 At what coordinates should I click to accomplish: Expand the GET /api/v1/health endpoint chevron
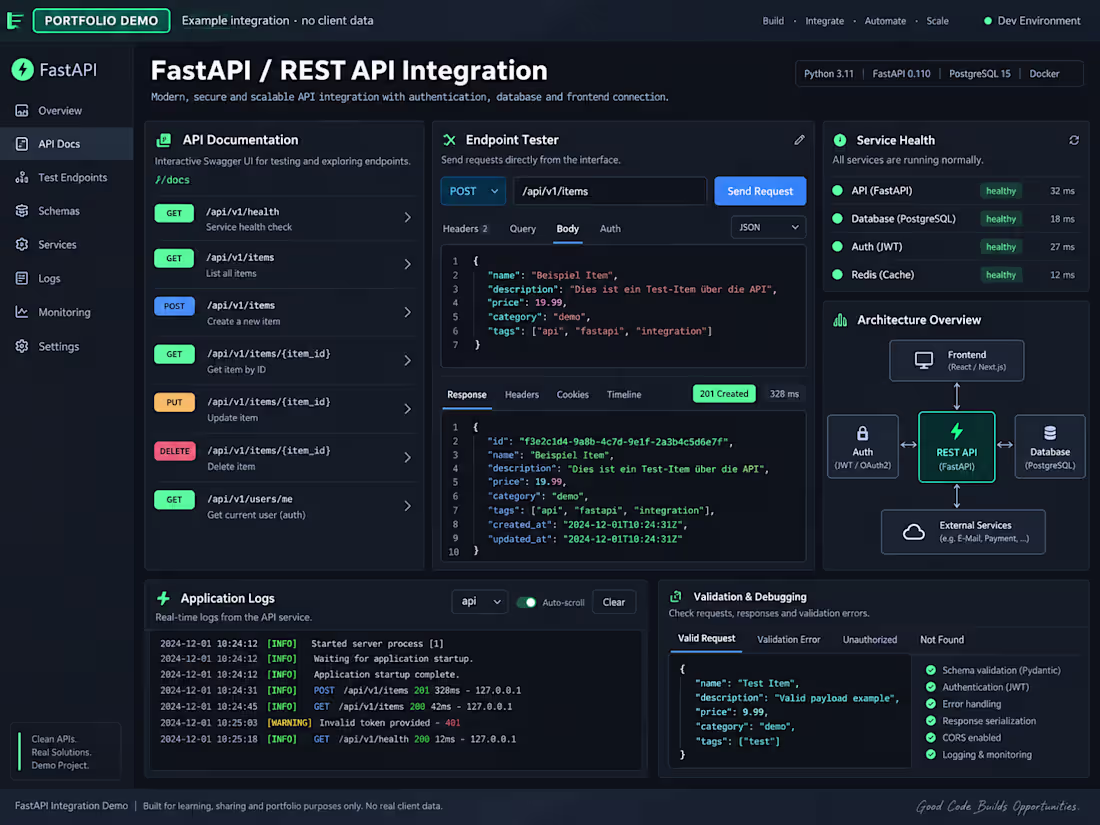[x=408, y=217]
